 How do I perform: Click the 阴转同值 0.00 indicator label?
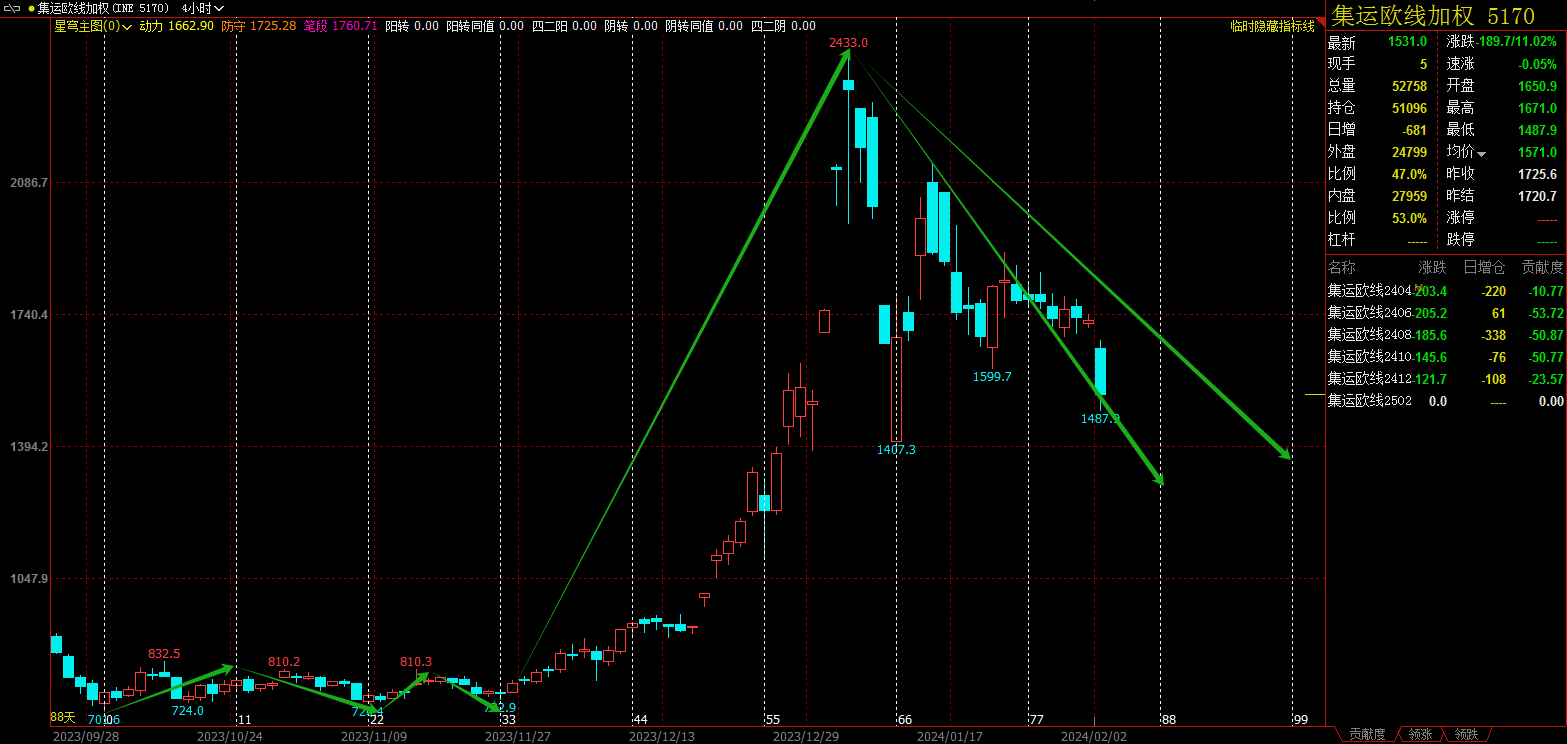tap(704, 26)
